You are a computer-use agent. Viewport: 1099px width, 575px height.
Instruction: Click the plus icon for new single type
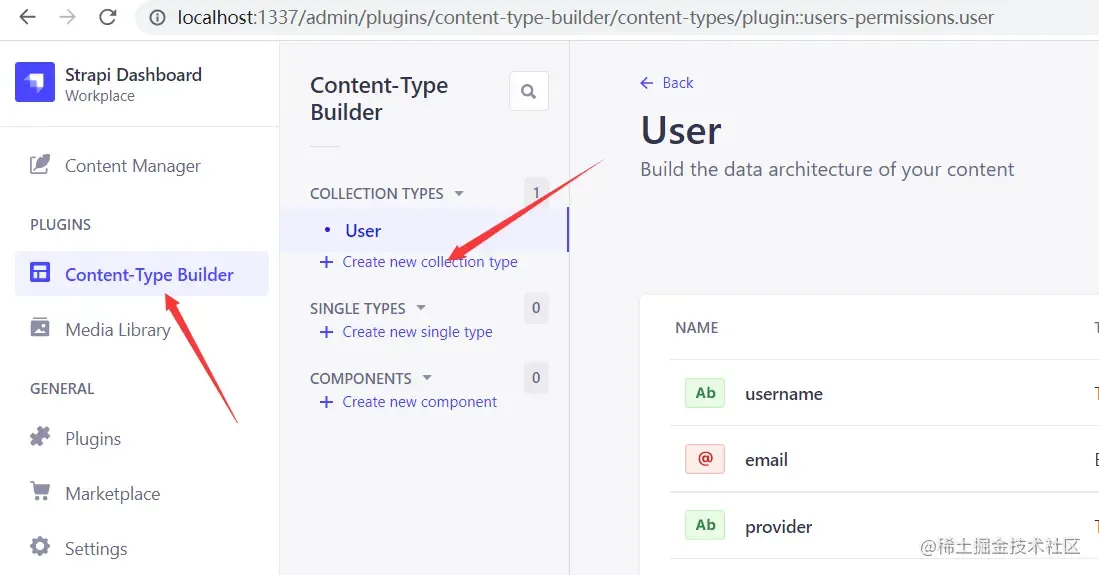[326, 332]
